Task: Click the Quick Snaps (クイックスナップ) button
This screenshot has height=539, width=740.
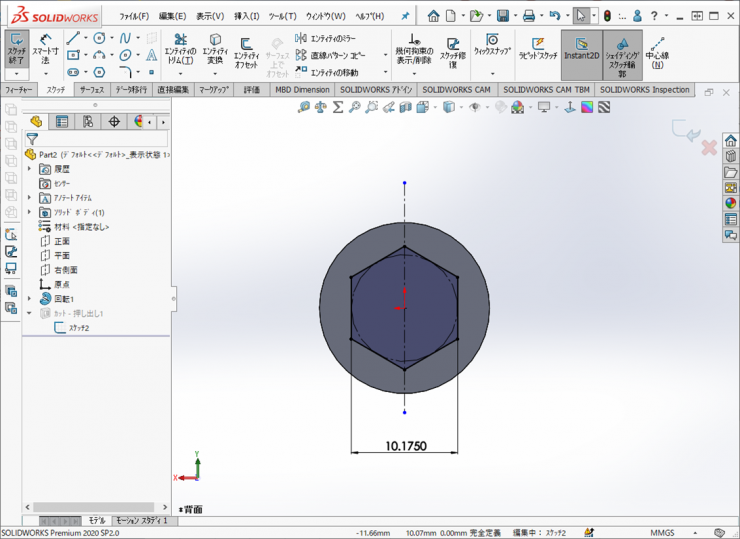Action: pos(492,45)
